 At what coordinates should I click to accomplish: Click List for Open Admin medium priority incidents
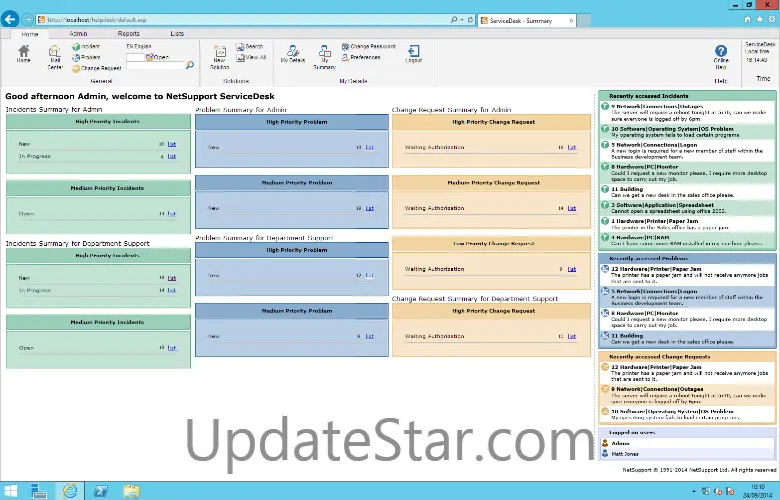point(172,213)
